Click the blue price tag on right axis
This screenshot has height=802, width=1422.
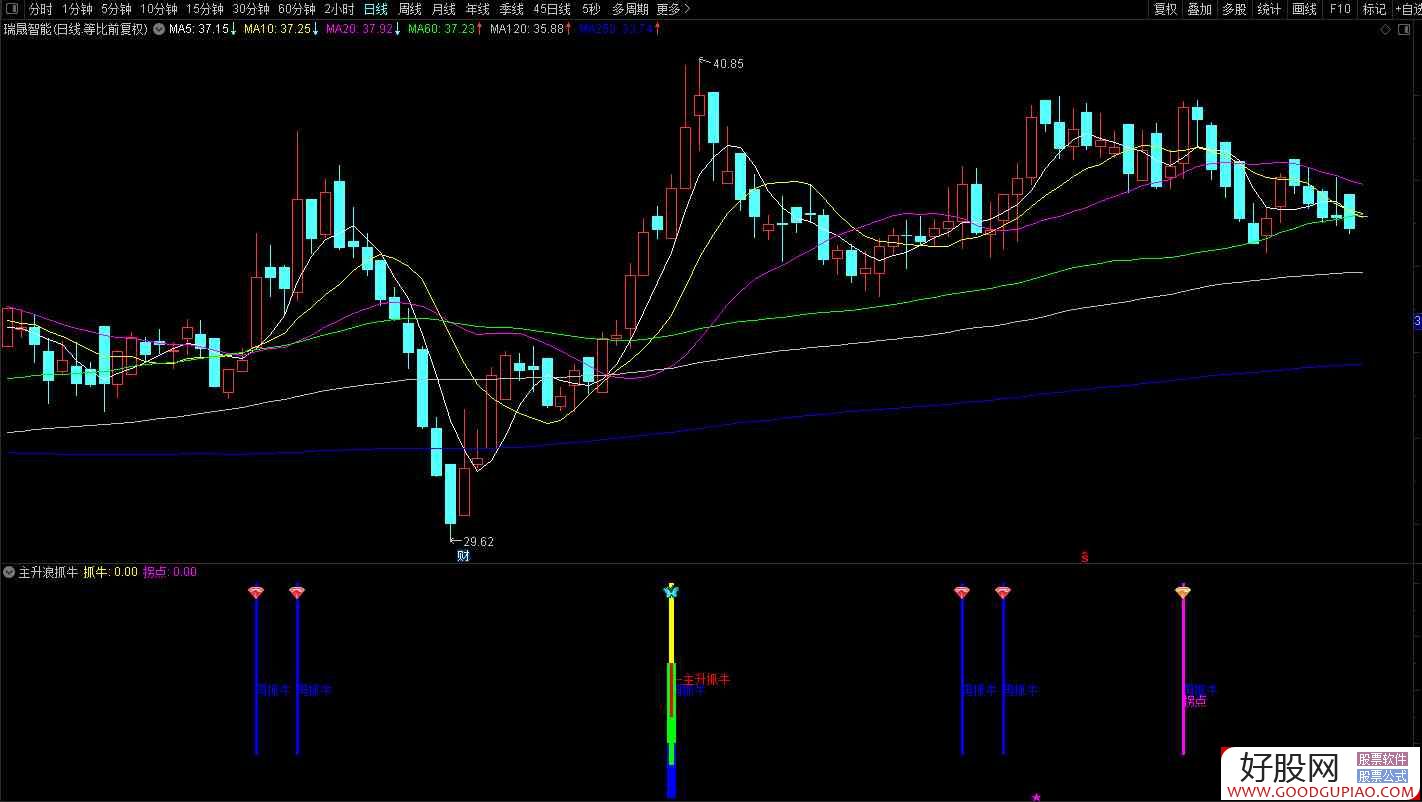[x=1417, y=321]
